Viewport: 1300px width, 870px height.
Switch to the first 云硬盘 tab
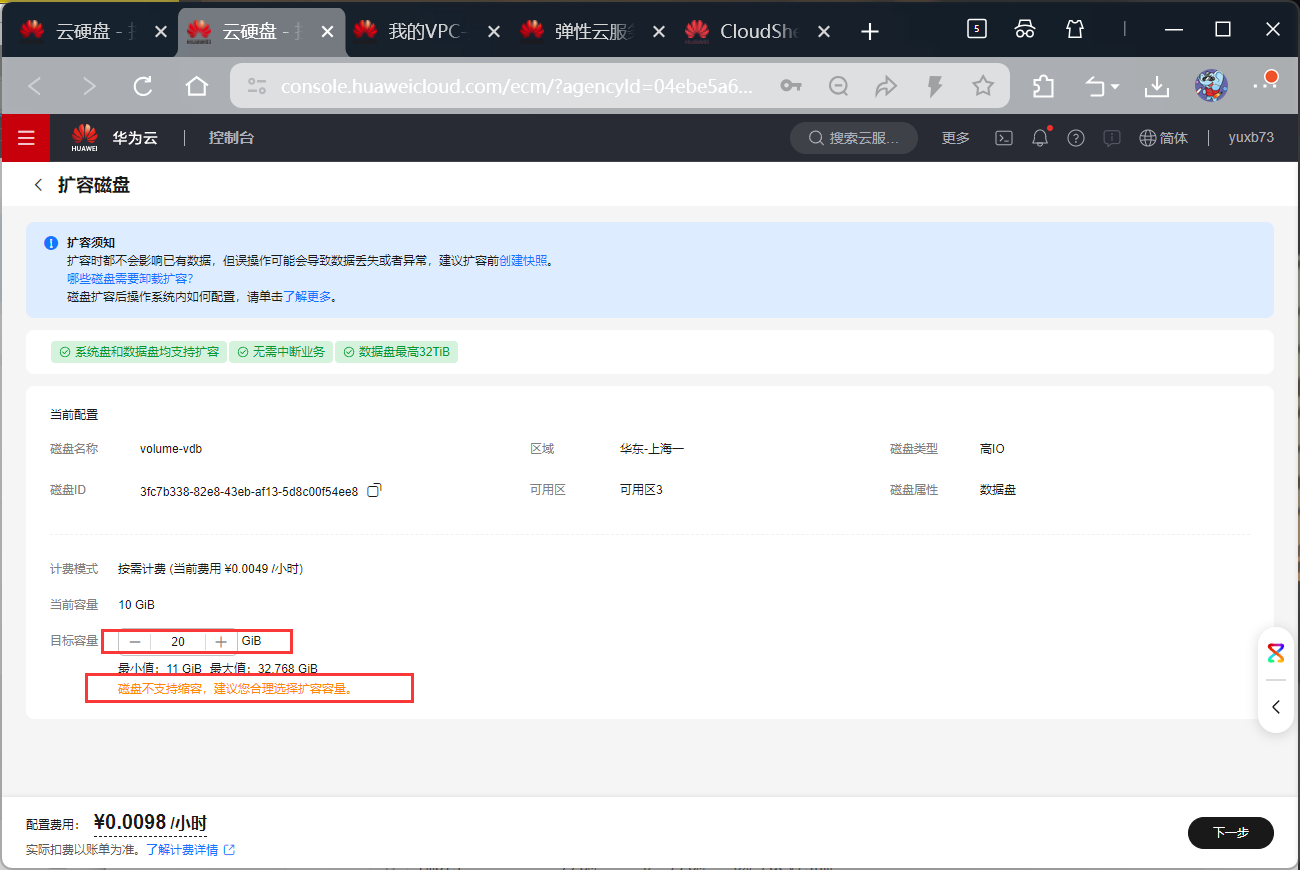tap(94, 31)
